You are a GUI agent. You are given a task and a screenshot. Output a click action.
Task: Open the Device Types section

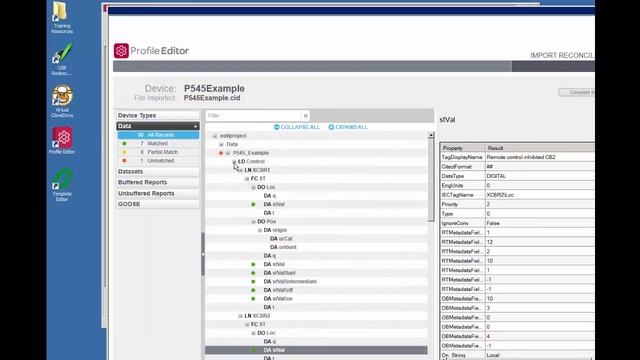tap(158, 116)
